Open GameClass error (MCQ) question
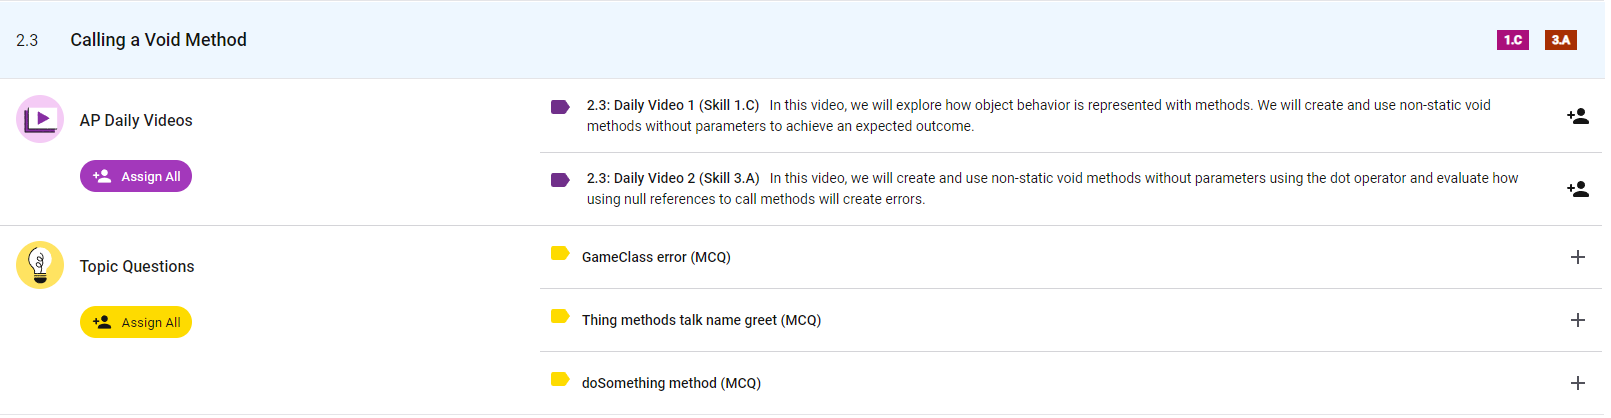This screenshot has height=418, width=1611. [x=656, y=257]
